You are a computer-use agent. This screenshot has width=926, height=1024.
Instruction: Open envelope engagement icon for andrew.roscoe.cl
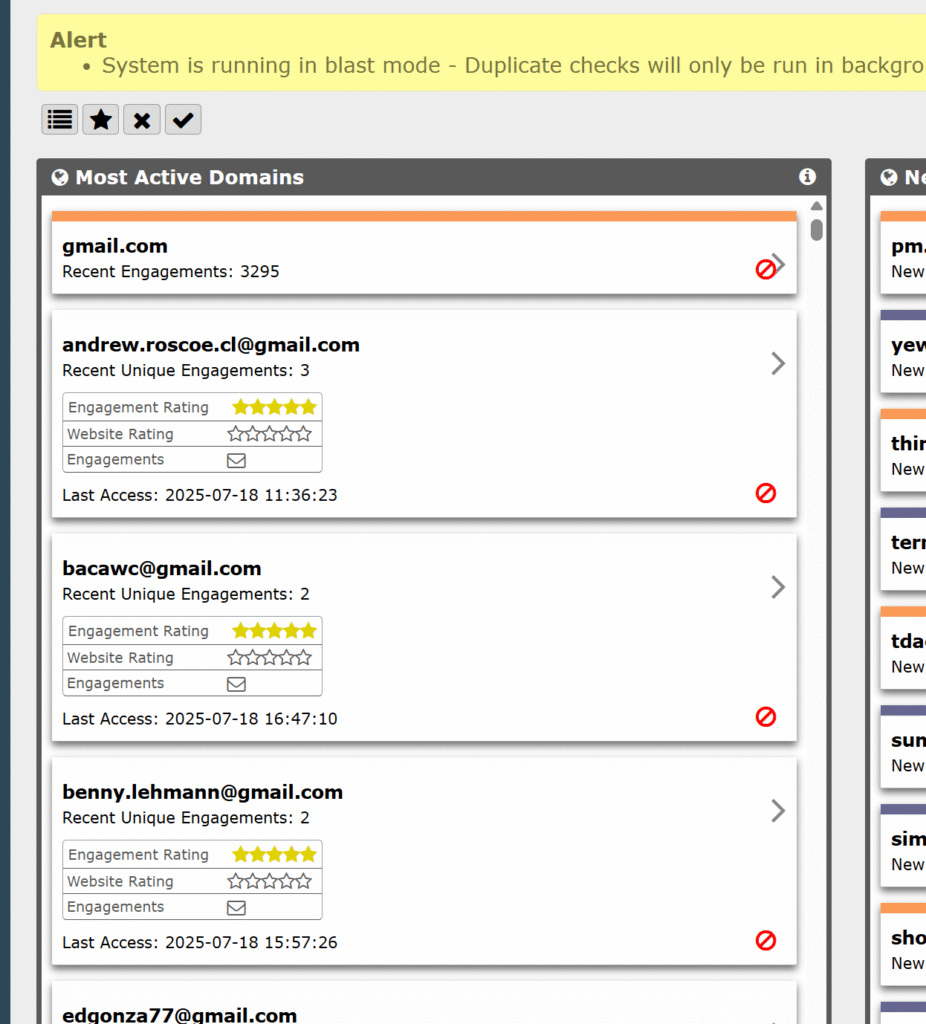tap(236, 461)
